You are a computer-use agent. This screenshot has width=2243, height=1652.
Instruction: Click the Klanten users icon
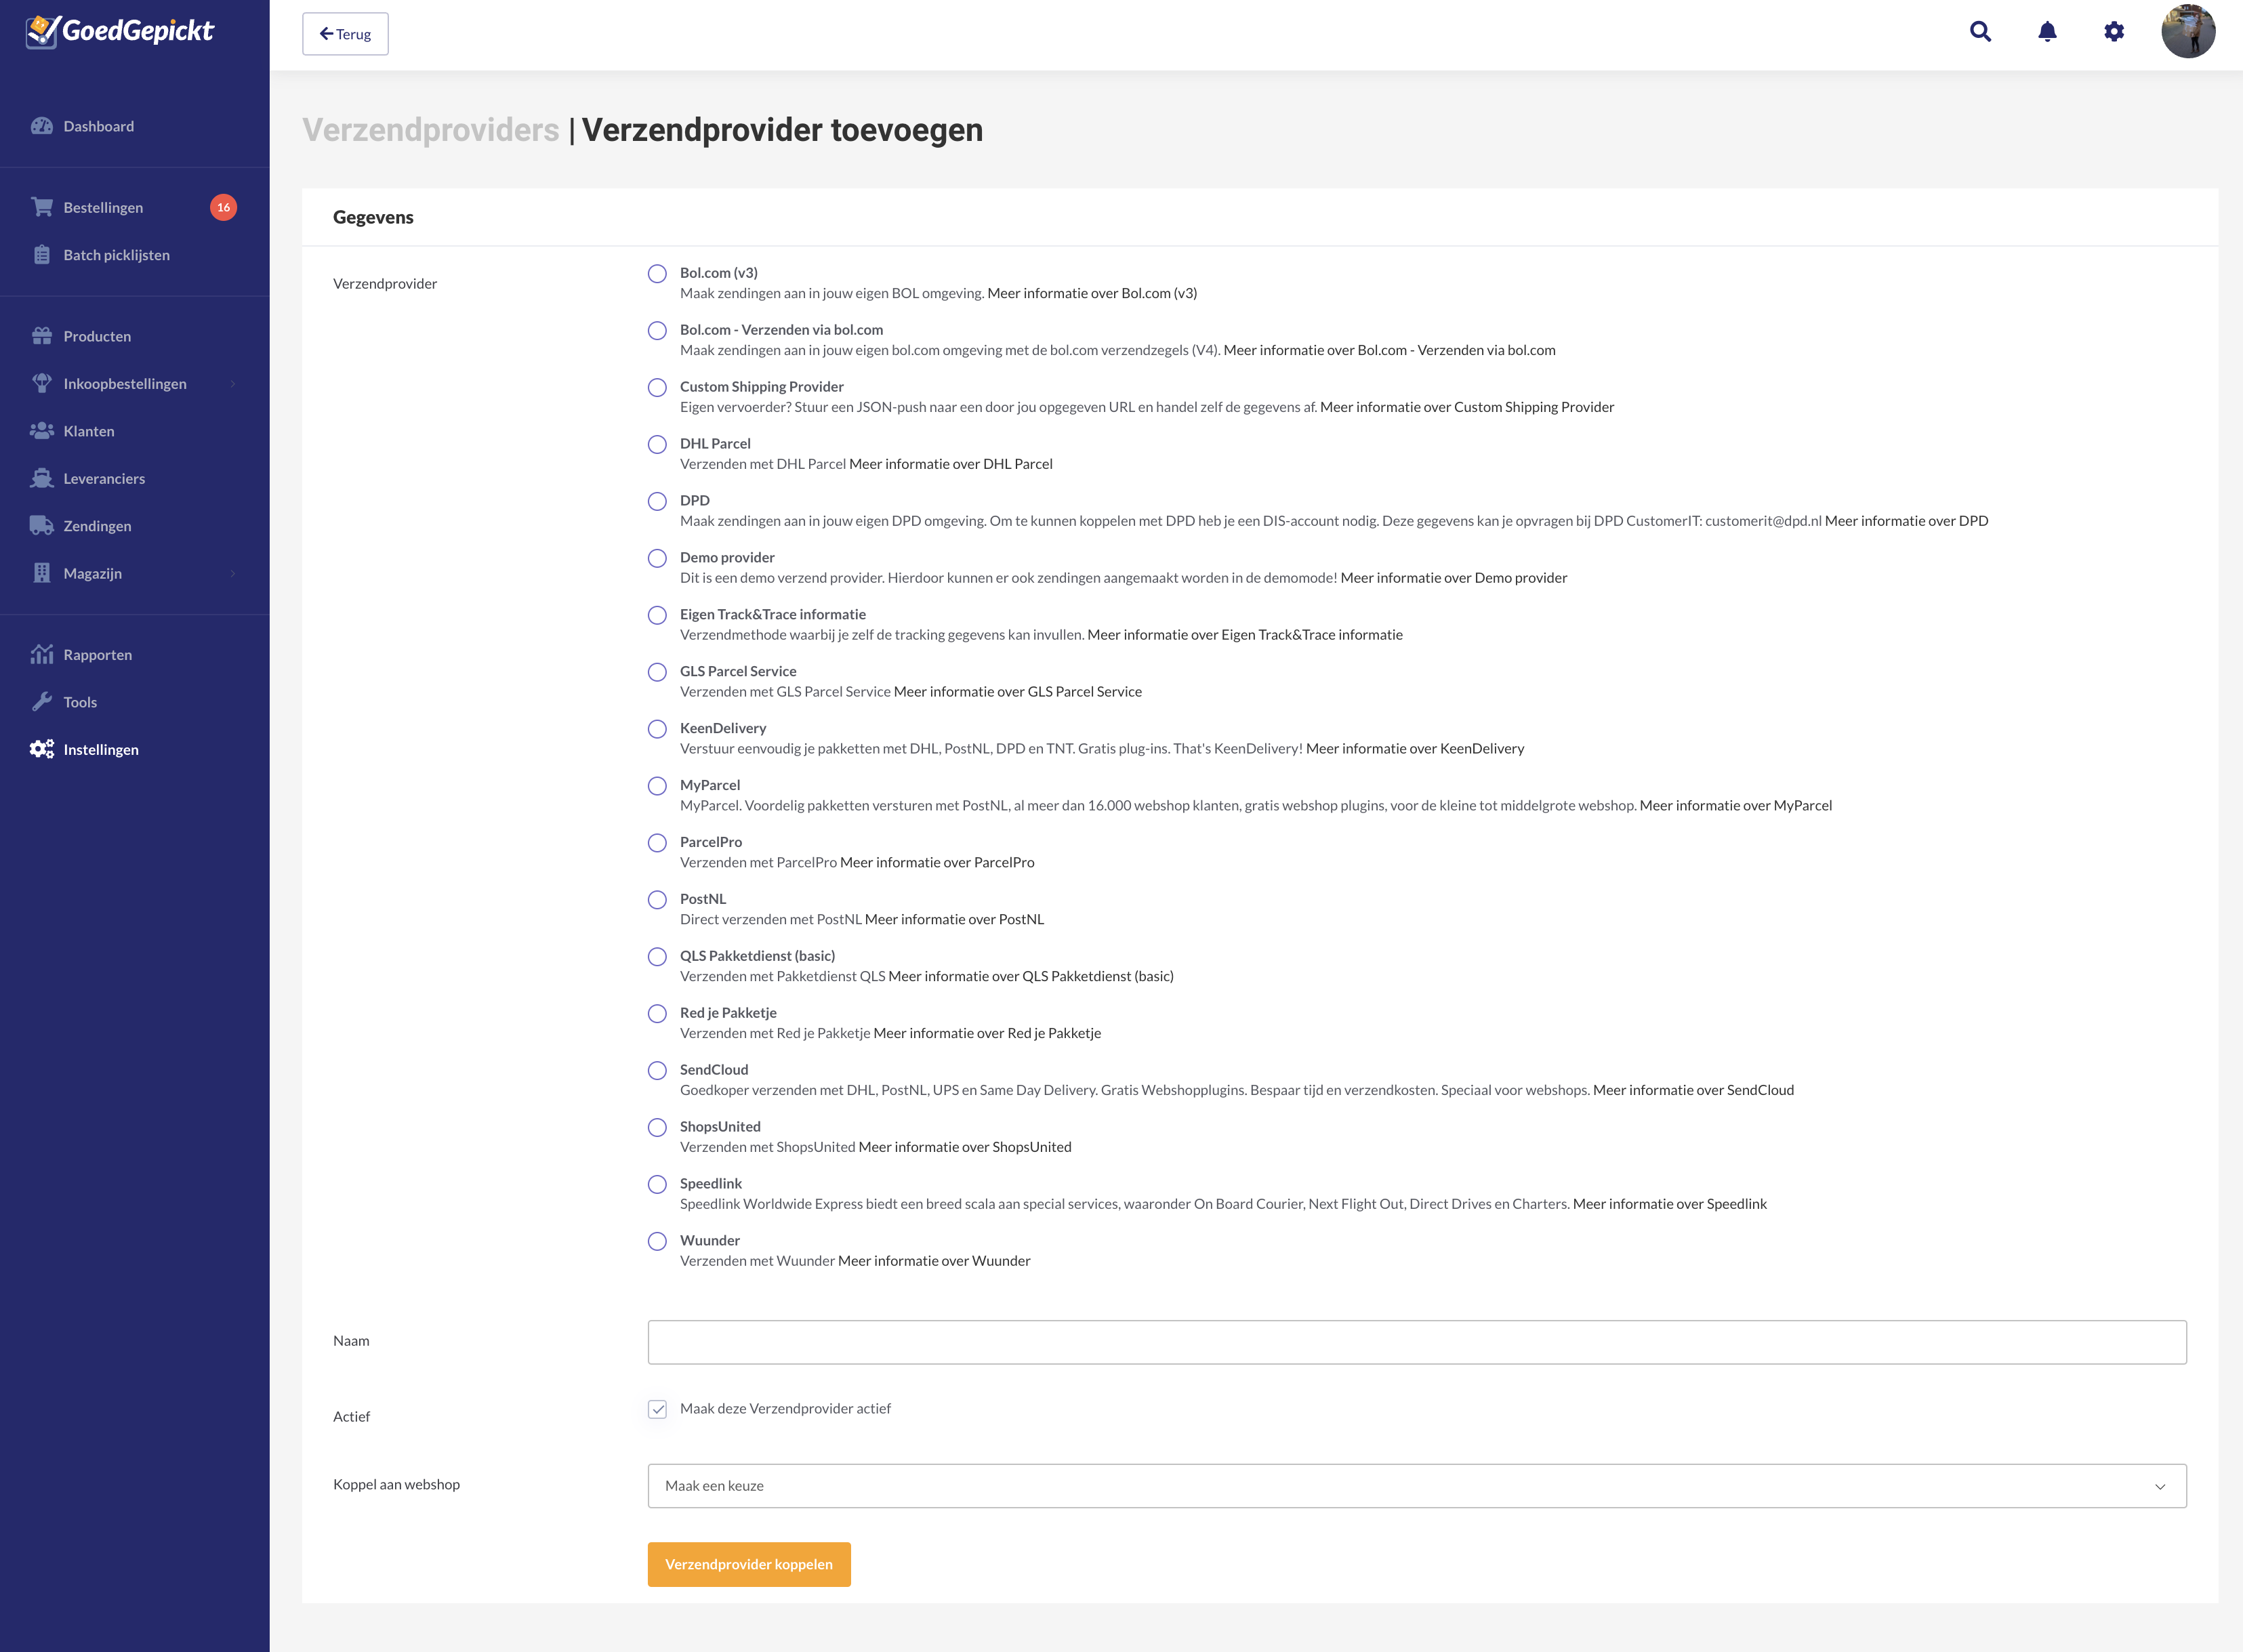(x=42, y=431)
